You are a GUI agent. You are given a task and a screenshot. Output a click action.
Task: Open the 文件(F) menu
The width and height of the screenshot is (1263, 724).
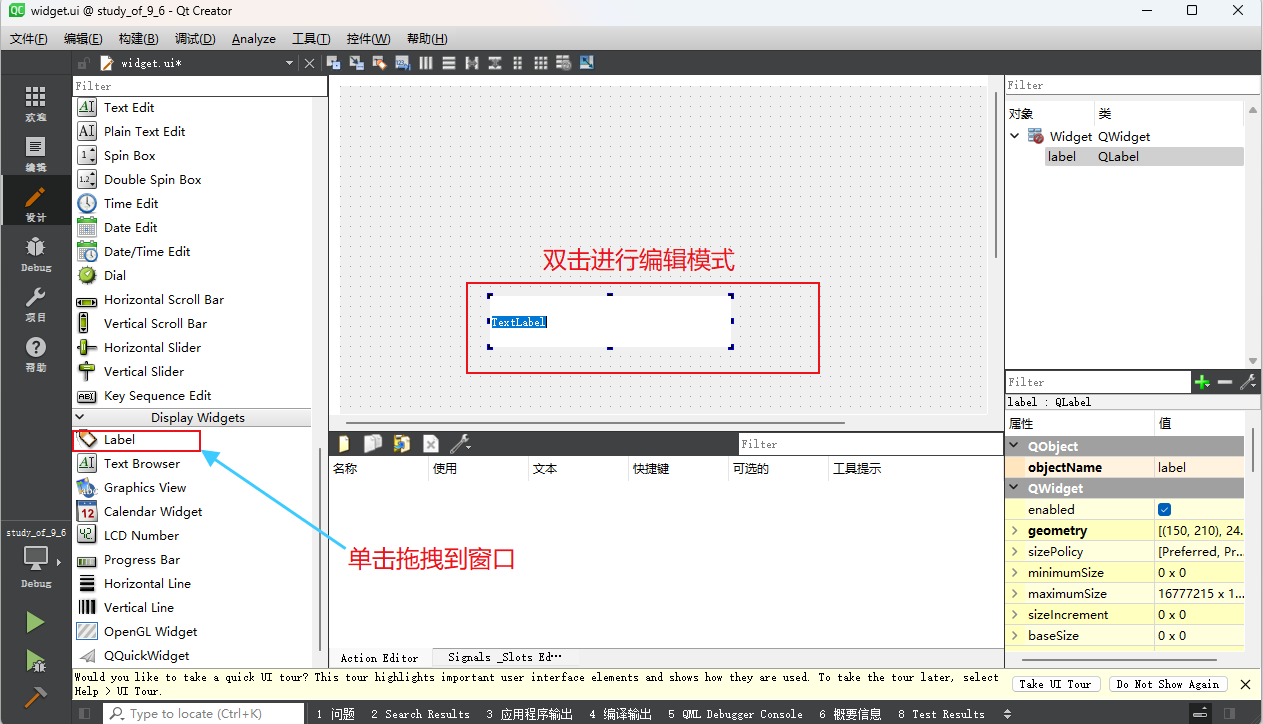[x=29, y=39]
